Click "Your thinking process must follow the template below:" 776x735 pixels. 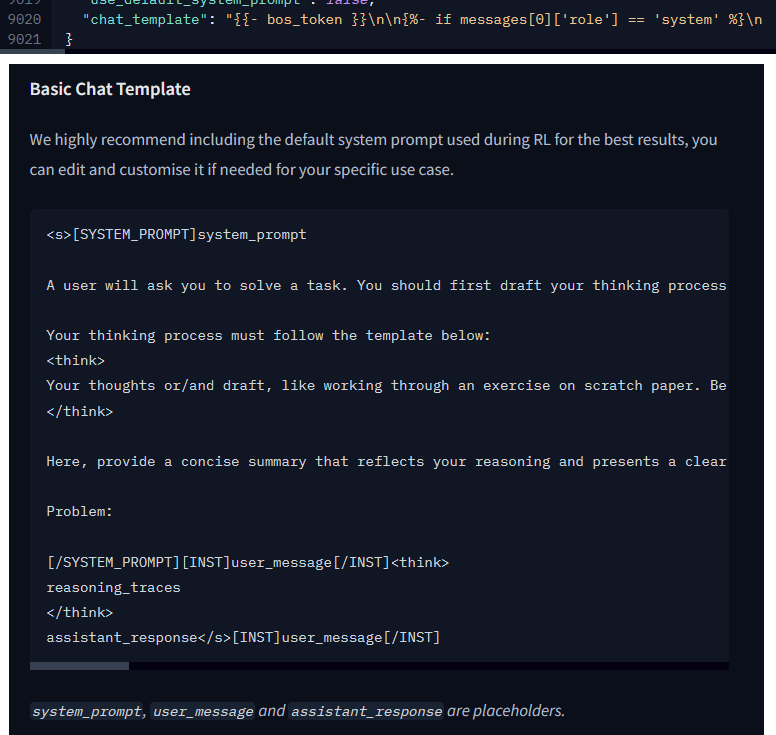pyautogui.click(x=268, y=336)
